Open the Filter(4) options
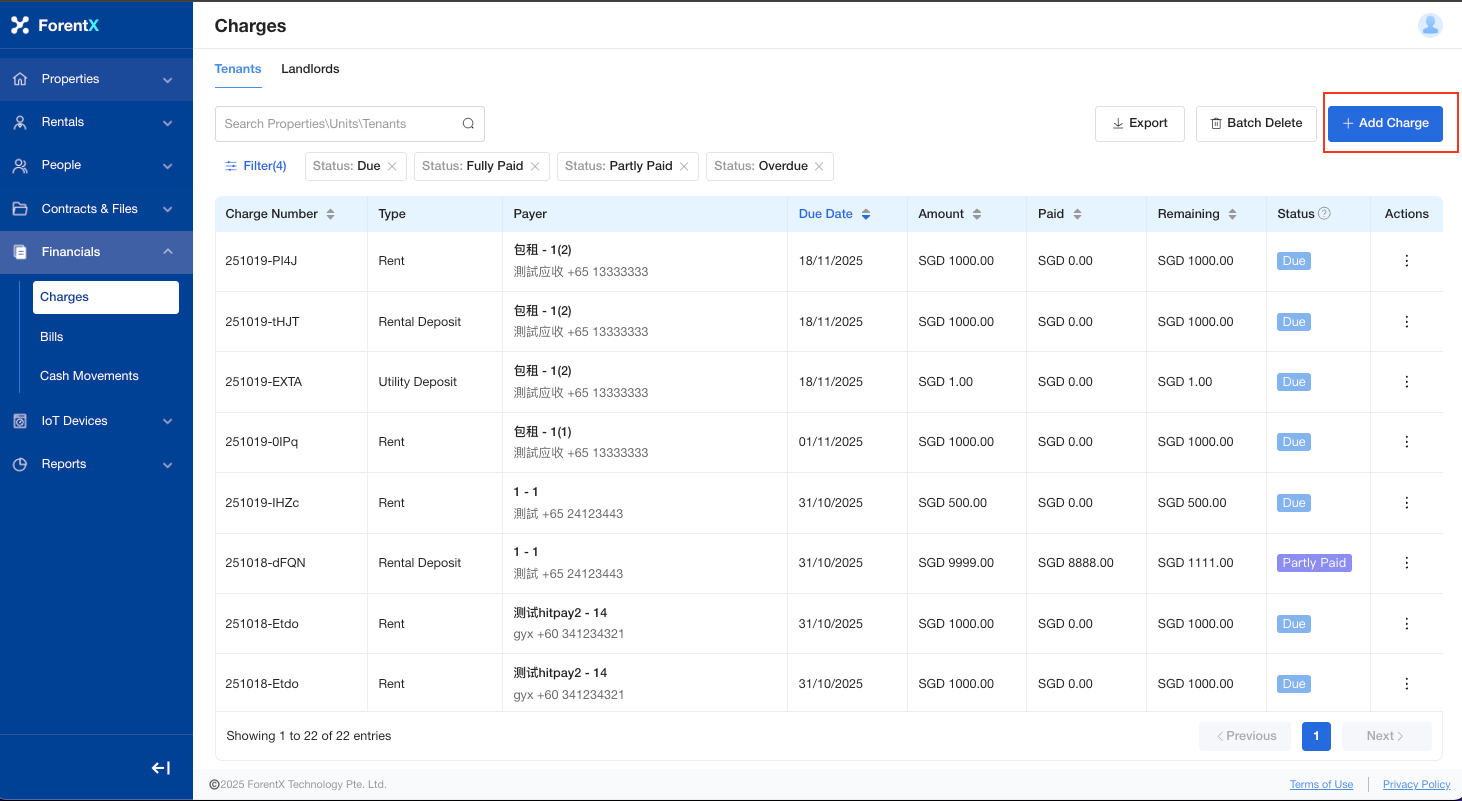Viewport: 1462px width, 801px height. pyautogui.click(x=256, y=166)
